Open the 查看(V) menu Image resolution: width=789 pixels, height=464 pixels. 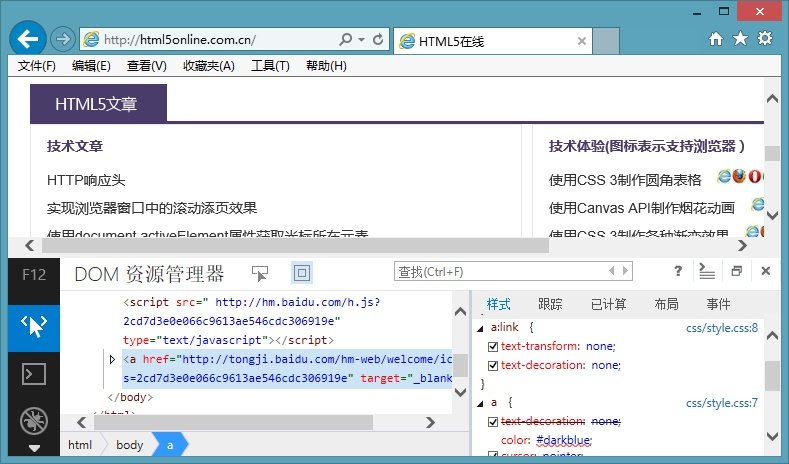point(146,66)
